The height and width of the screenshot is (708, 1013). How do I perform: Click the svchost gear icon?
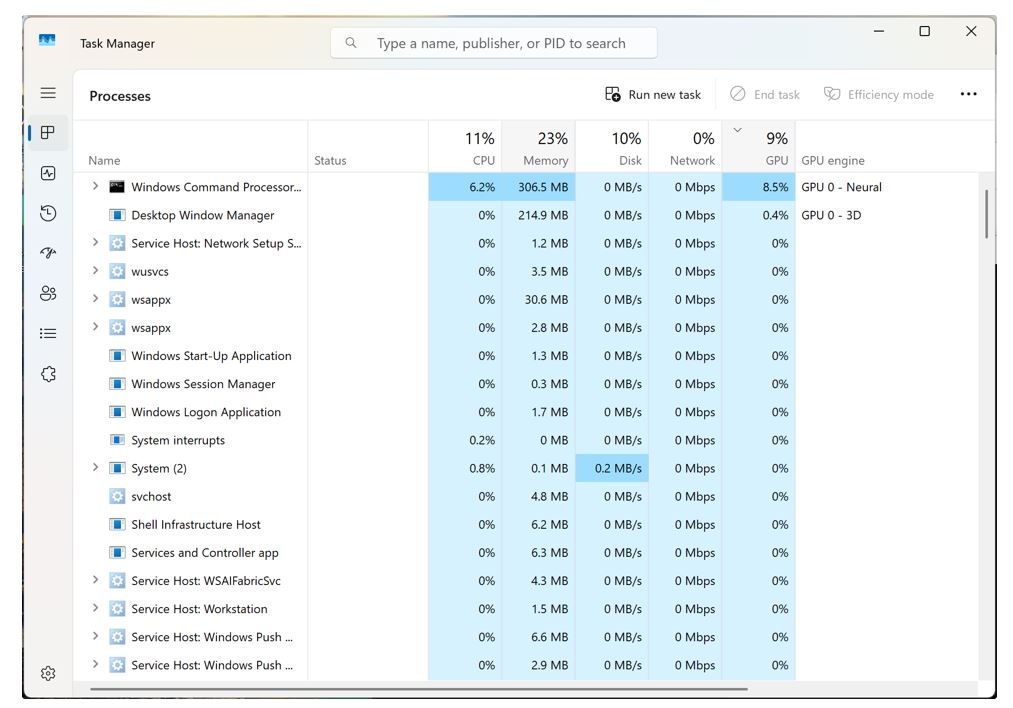(x=117, y=496)
